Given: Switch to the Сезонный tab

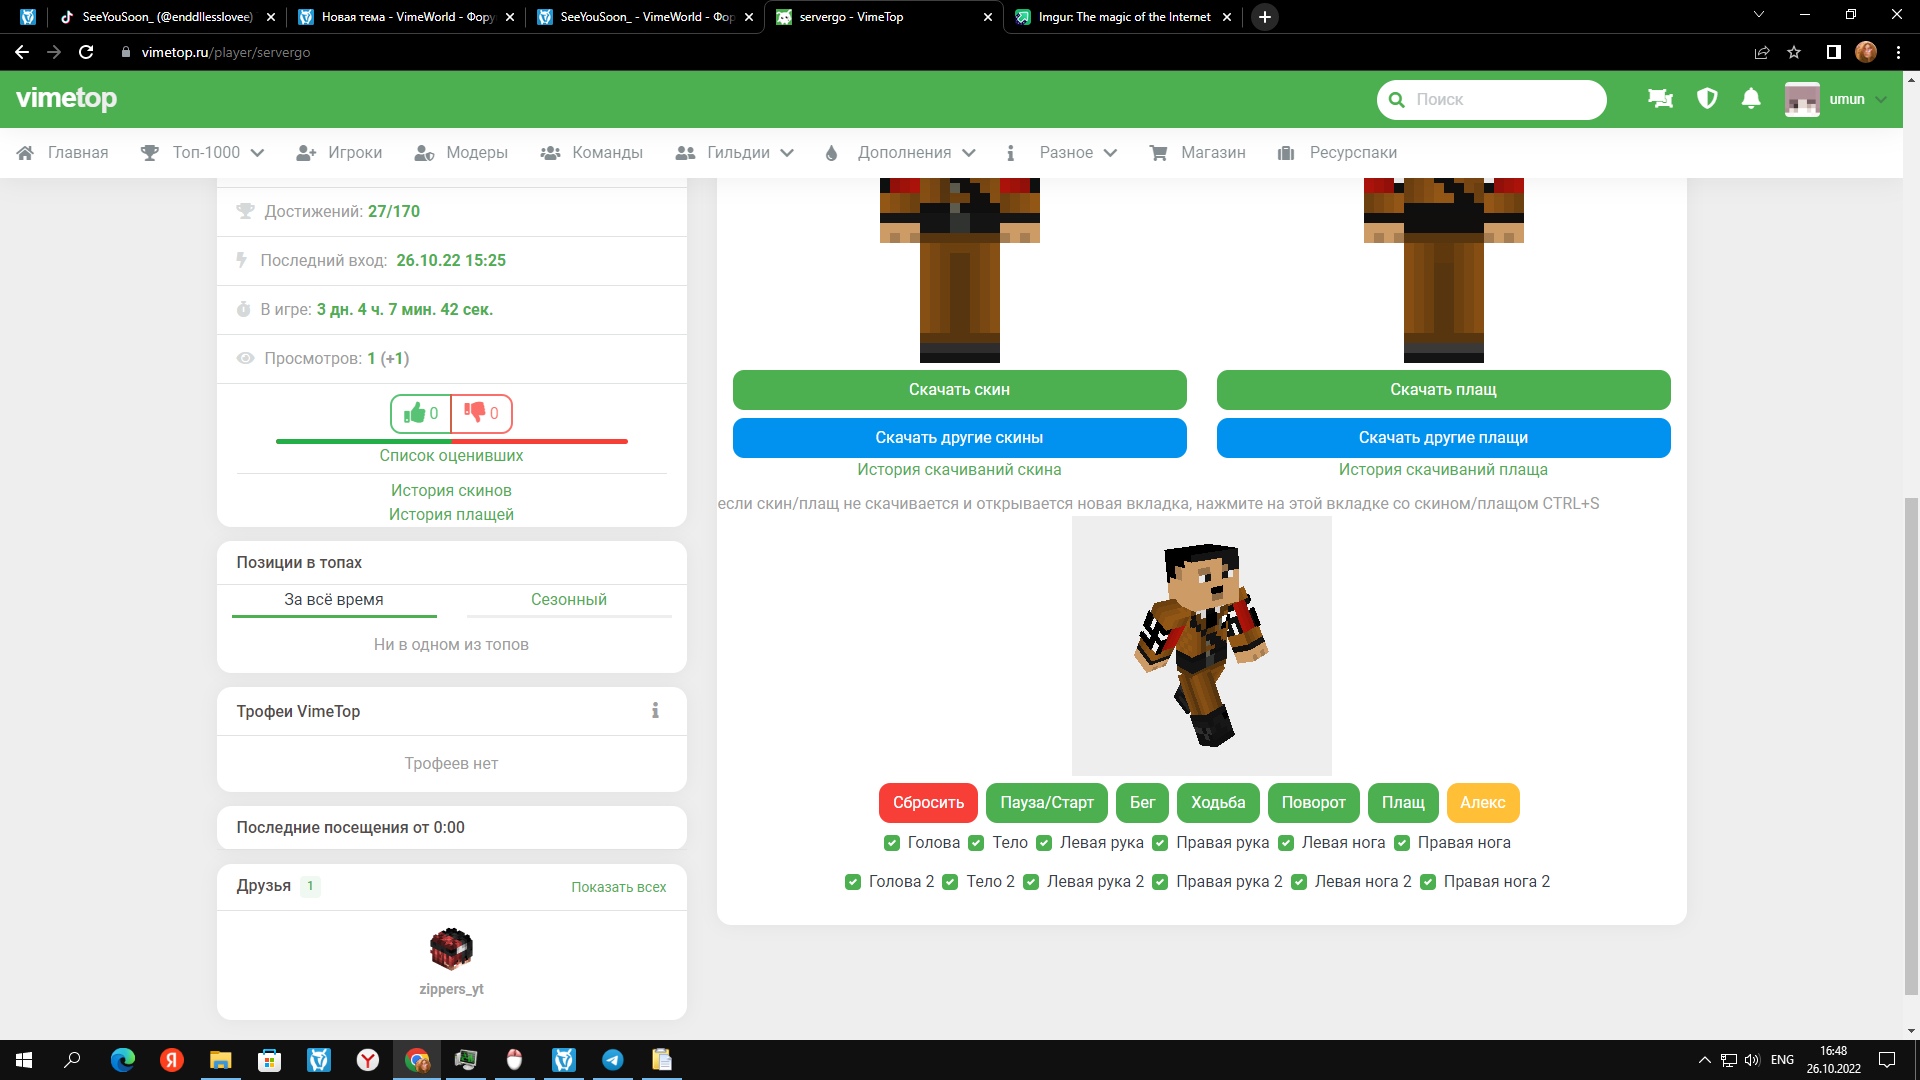Looking at the screenshot, I should pyautogui.click(x=568, y=600).
